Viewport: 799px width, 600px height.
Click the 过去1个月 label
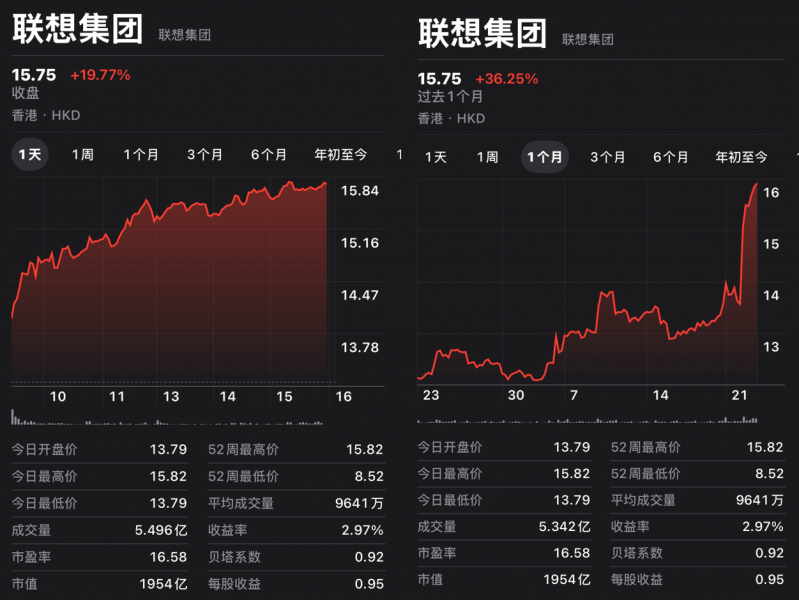point(450,96)
